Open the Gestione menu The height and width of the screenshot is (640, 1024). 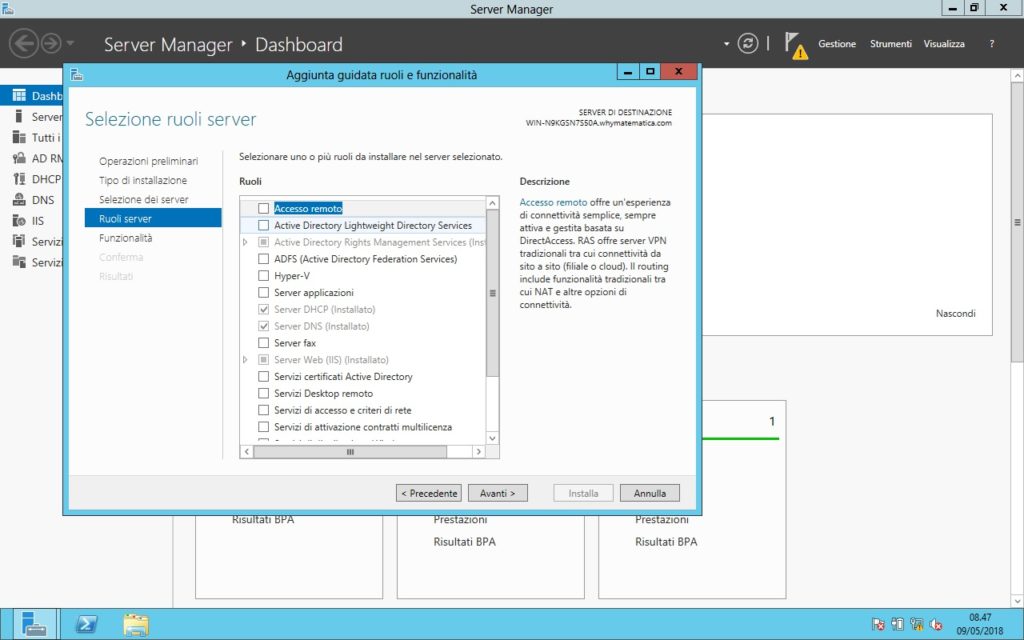(x=837, y=44)
